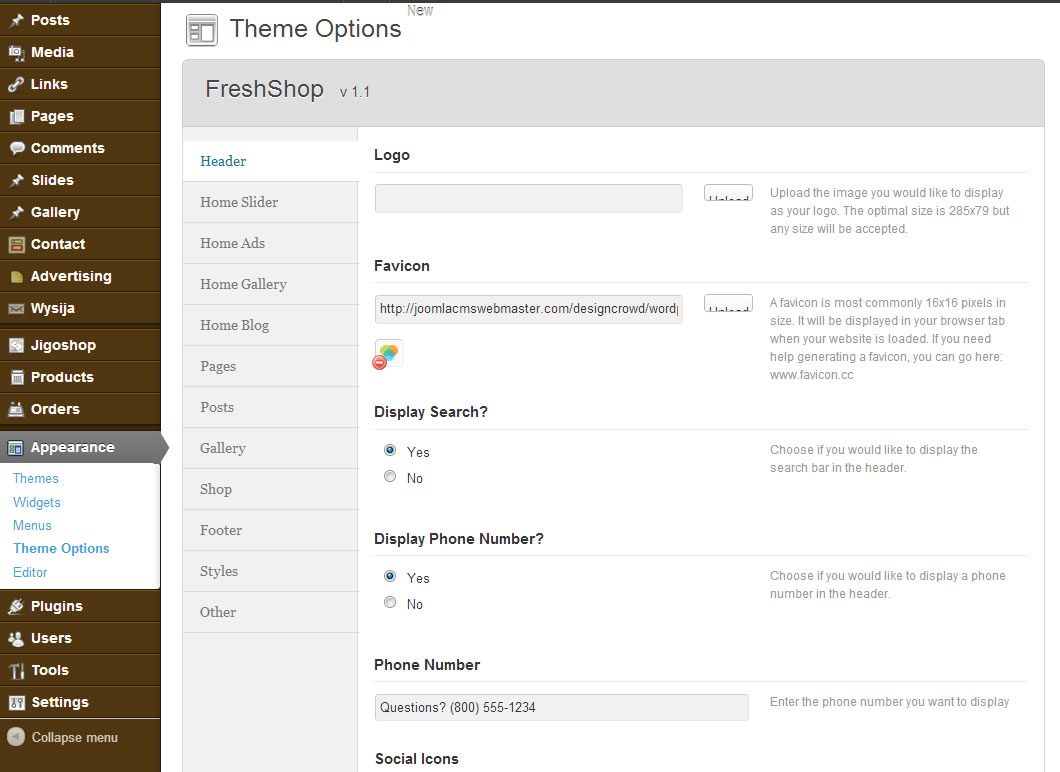Click the Theme Options page title icon
Viewport: 1060px width, 772px height.
pos(201,30)
